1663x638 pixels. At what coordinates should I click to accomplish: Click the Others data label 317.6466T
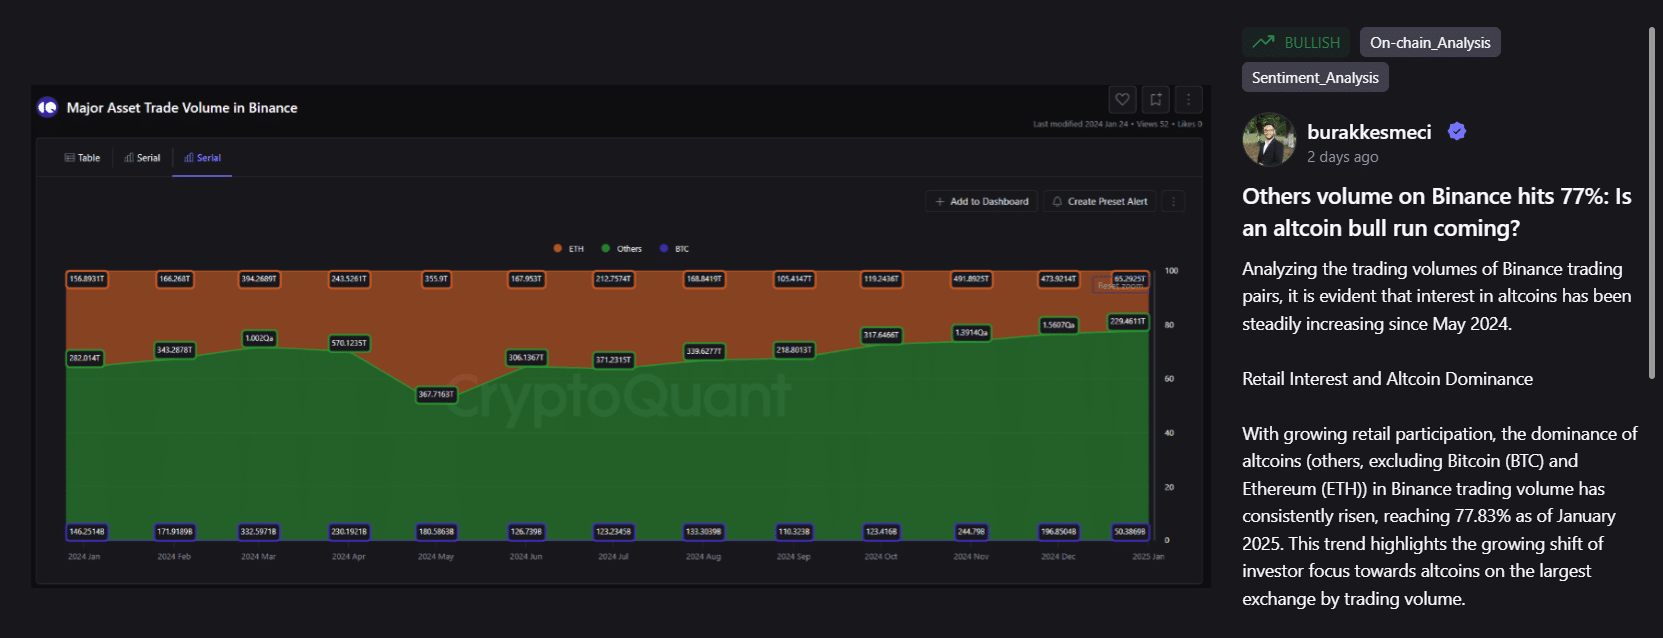[881, 335]
